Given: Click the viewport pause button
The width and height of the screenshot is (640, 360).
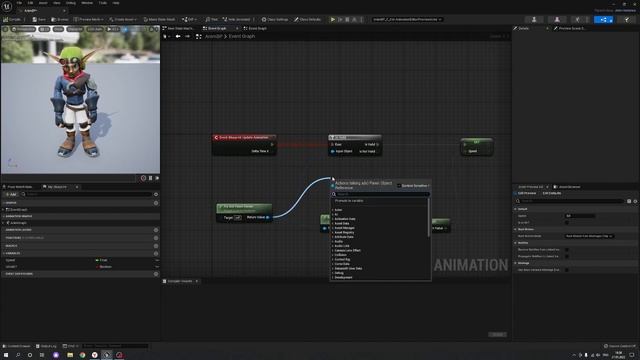Looking at the screenshot, I should 150,178.
